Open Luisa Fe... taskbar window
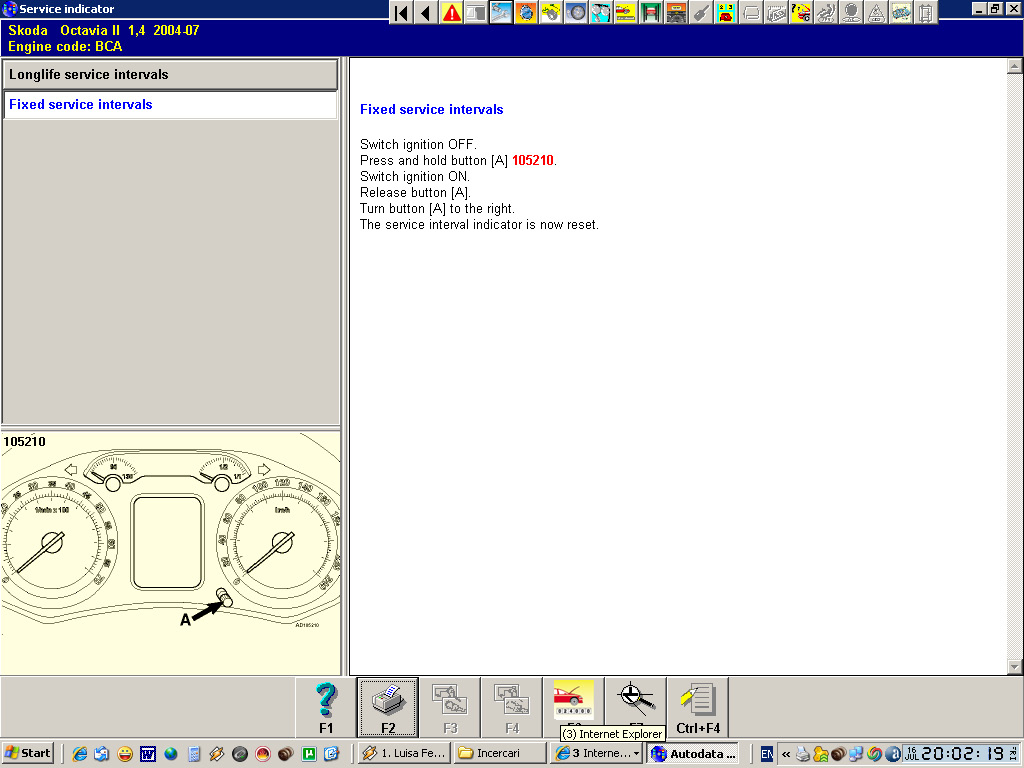This screenshot has width=1024, height=768. click(x=403, y=753)
